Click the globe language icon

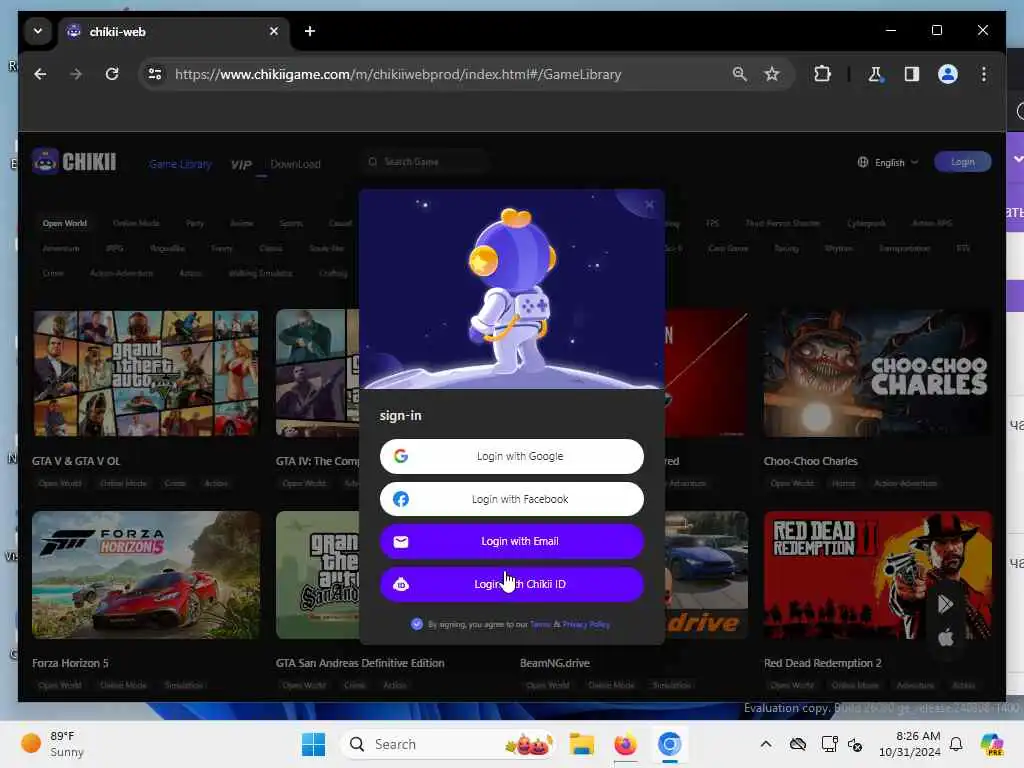[x=863, y=162]
